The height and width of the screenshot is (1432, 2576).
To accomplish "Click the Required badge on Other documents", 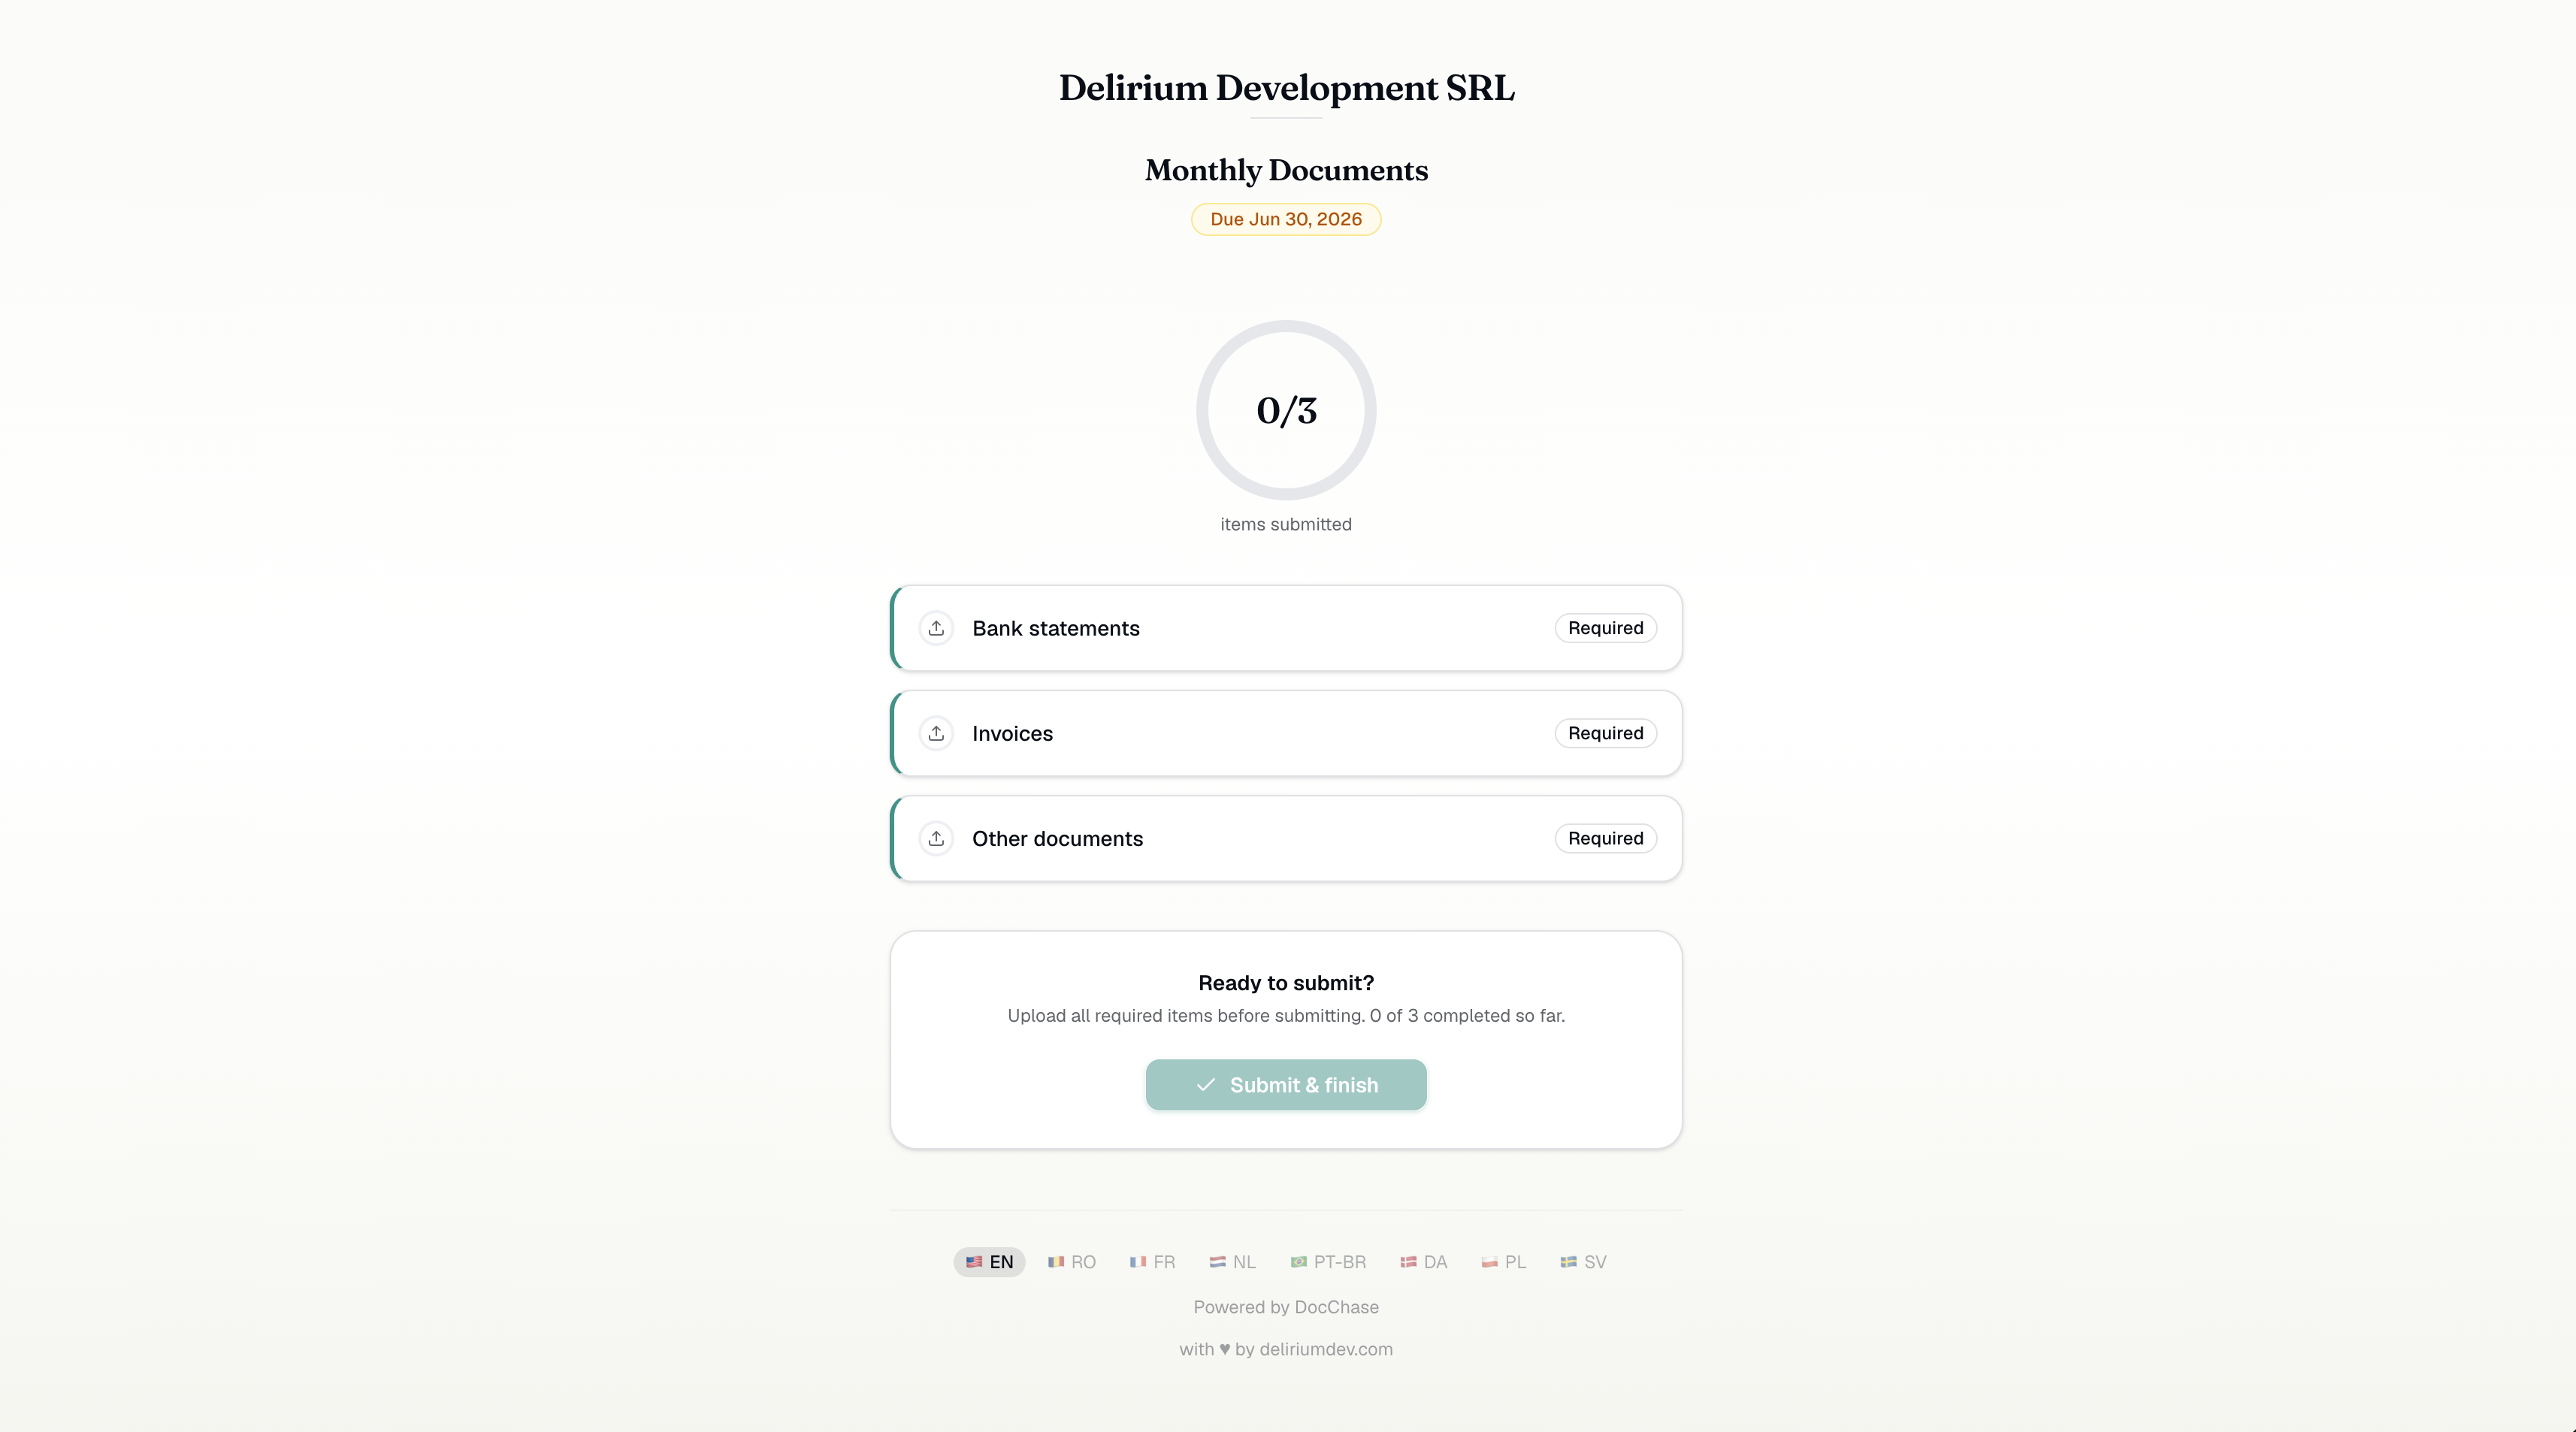I will (x=1605, y=838).
